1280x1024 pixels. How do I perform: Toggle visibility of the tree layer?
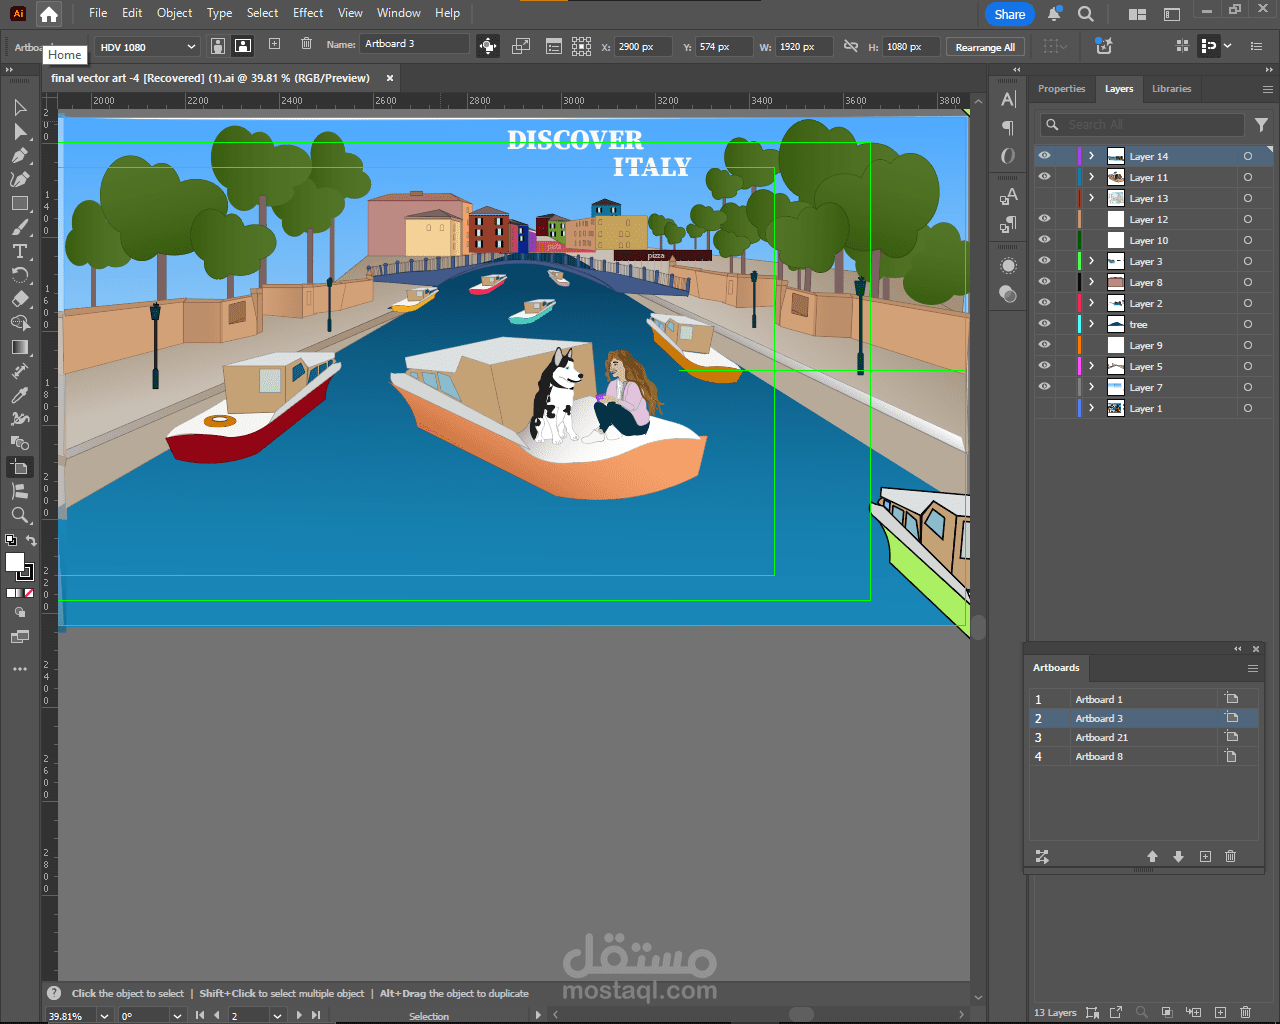coord(1044,324)
